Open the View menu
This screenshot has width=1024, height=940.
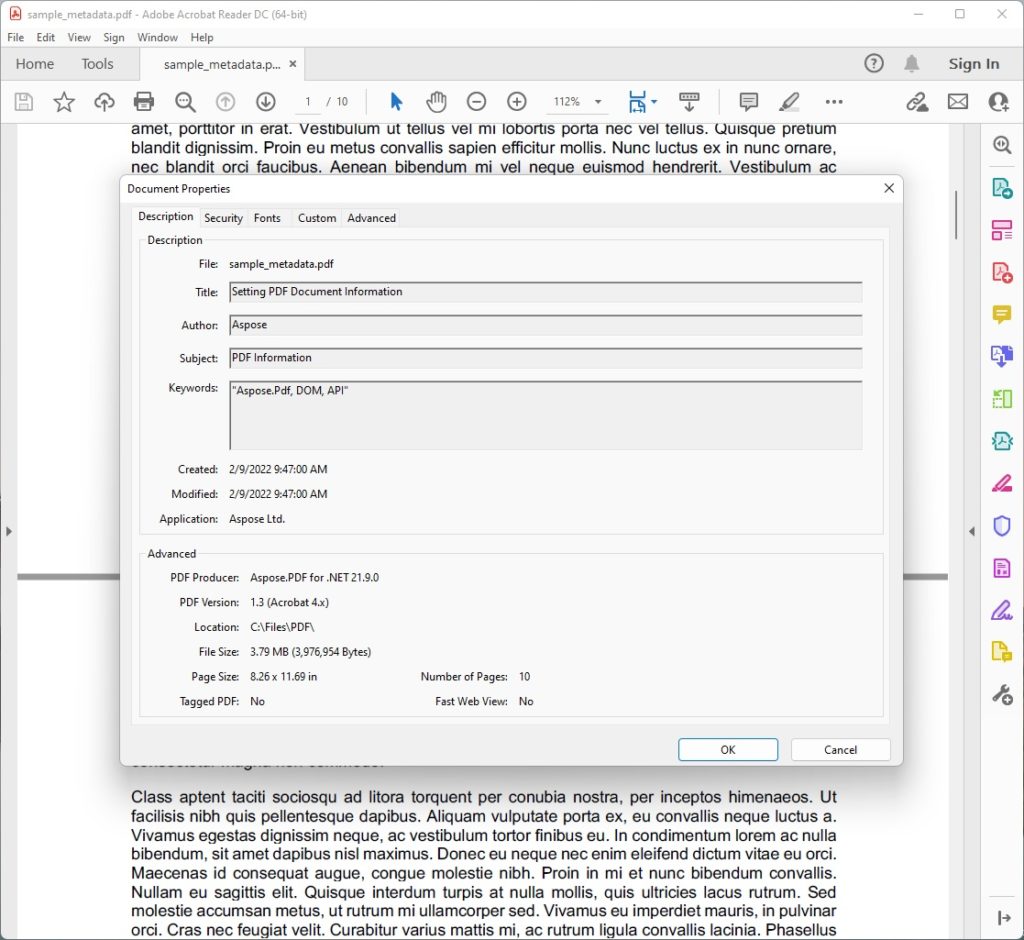tap(79, 37)
